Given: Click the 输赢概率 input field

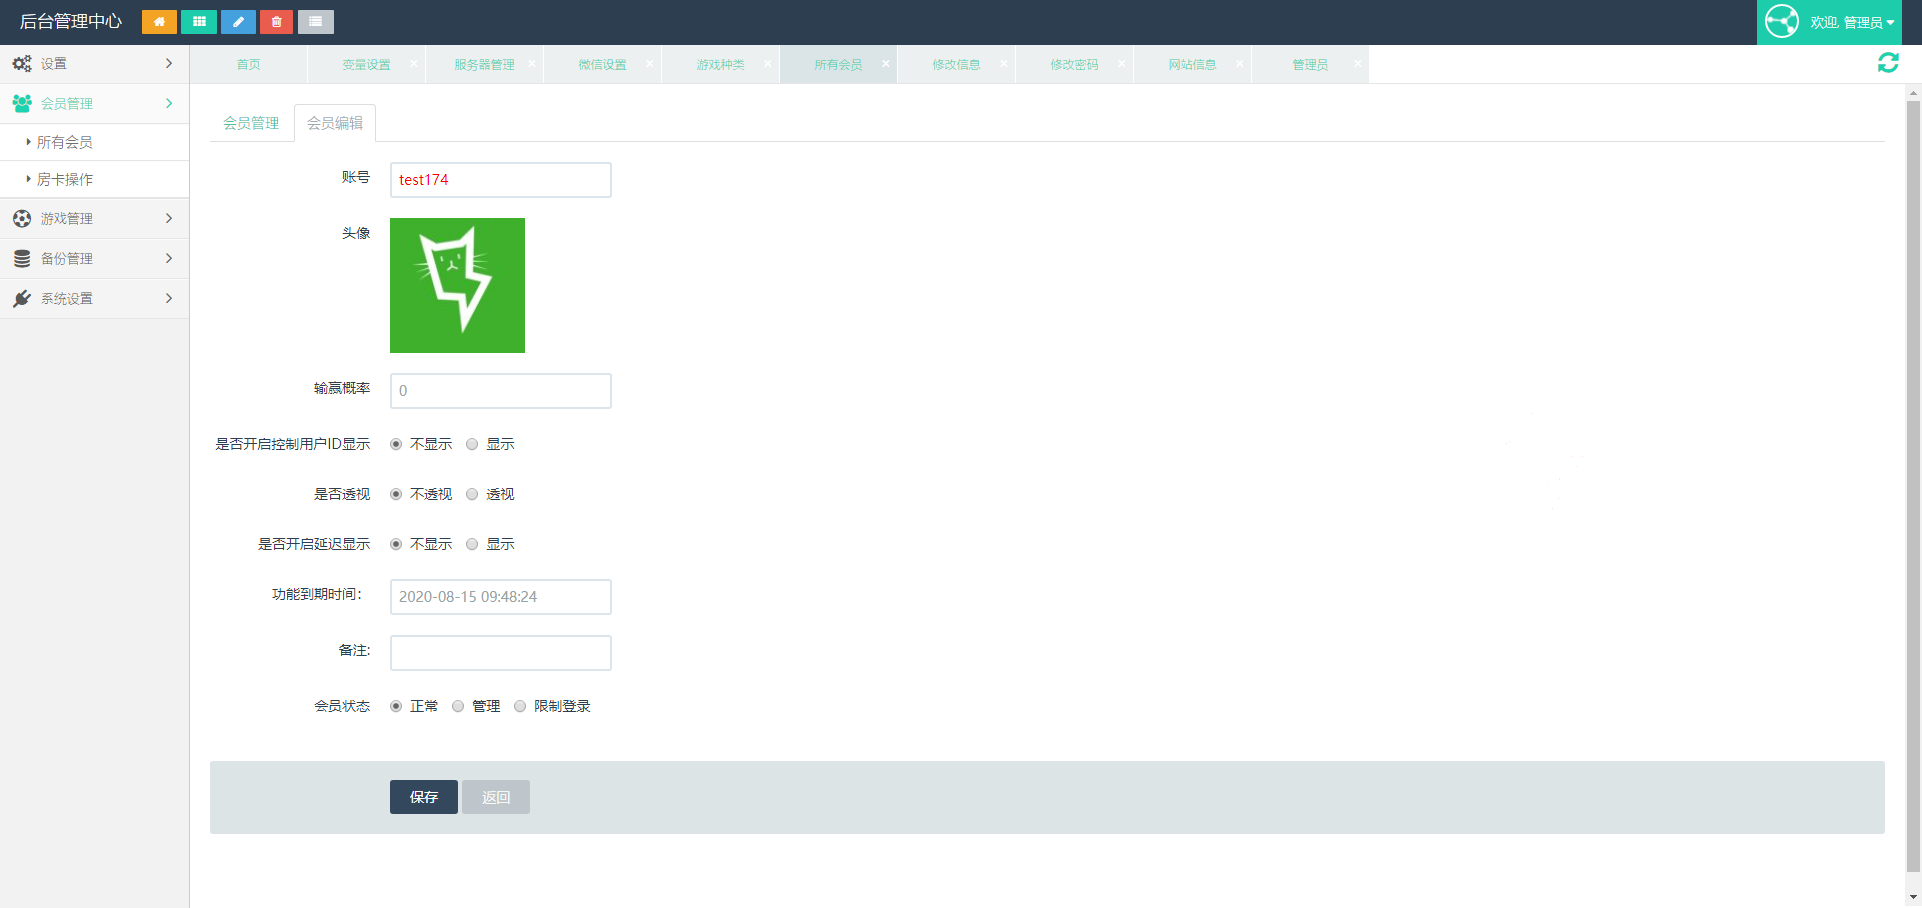Looking at the screenshot, I should click(x=501, y=391).
